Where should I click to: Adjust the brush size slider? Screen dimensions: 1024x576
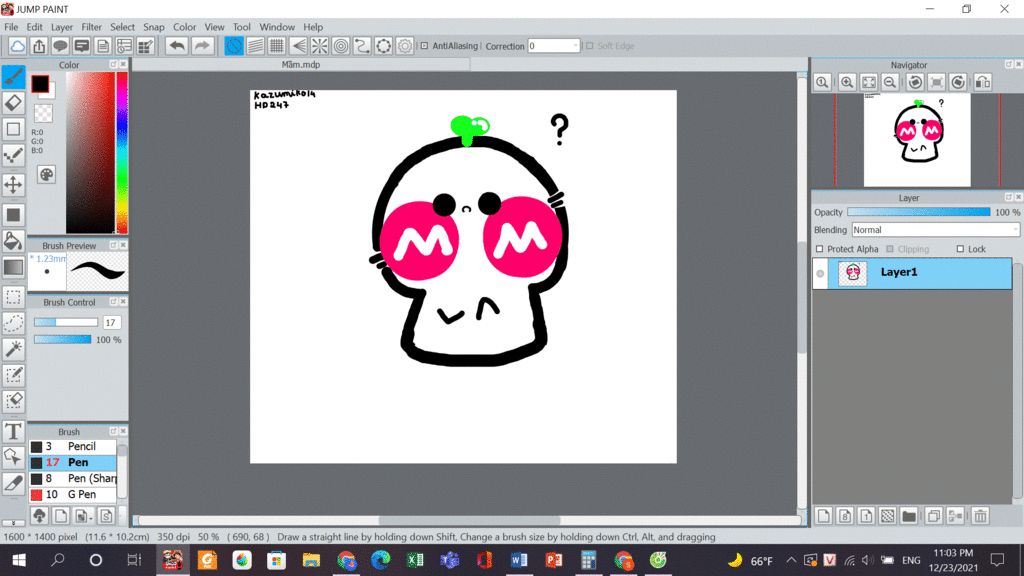[65, 323]
